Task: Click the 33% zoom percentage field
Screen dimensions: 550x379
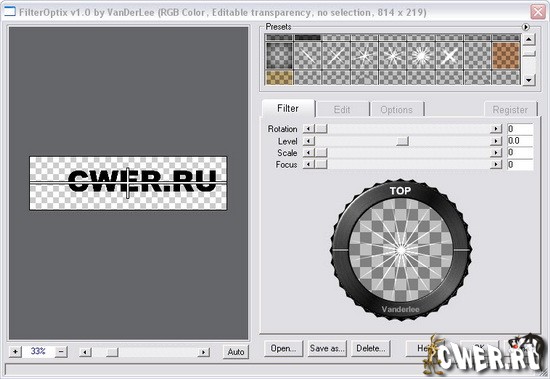Action: tap(38, 351)
